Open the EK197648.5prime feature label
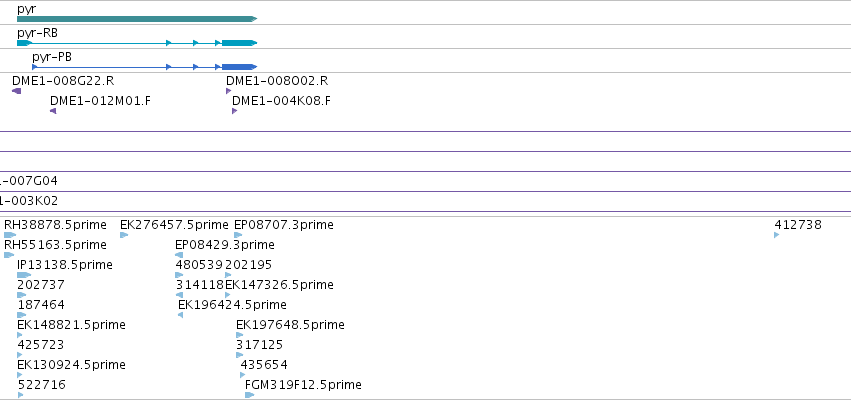This screenshot has width=851, height=400. 290,325
